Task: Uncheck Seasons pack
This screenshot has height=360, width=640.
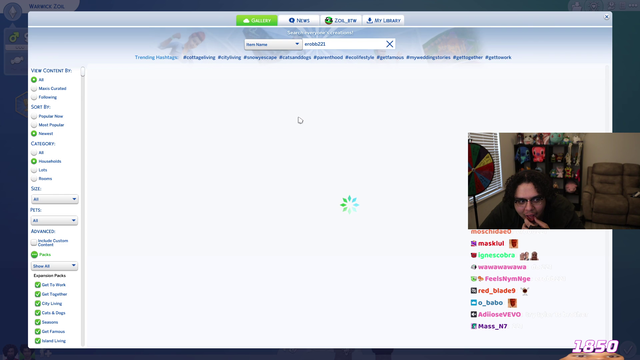Action: pyautogui.click(x=38, y=322)
